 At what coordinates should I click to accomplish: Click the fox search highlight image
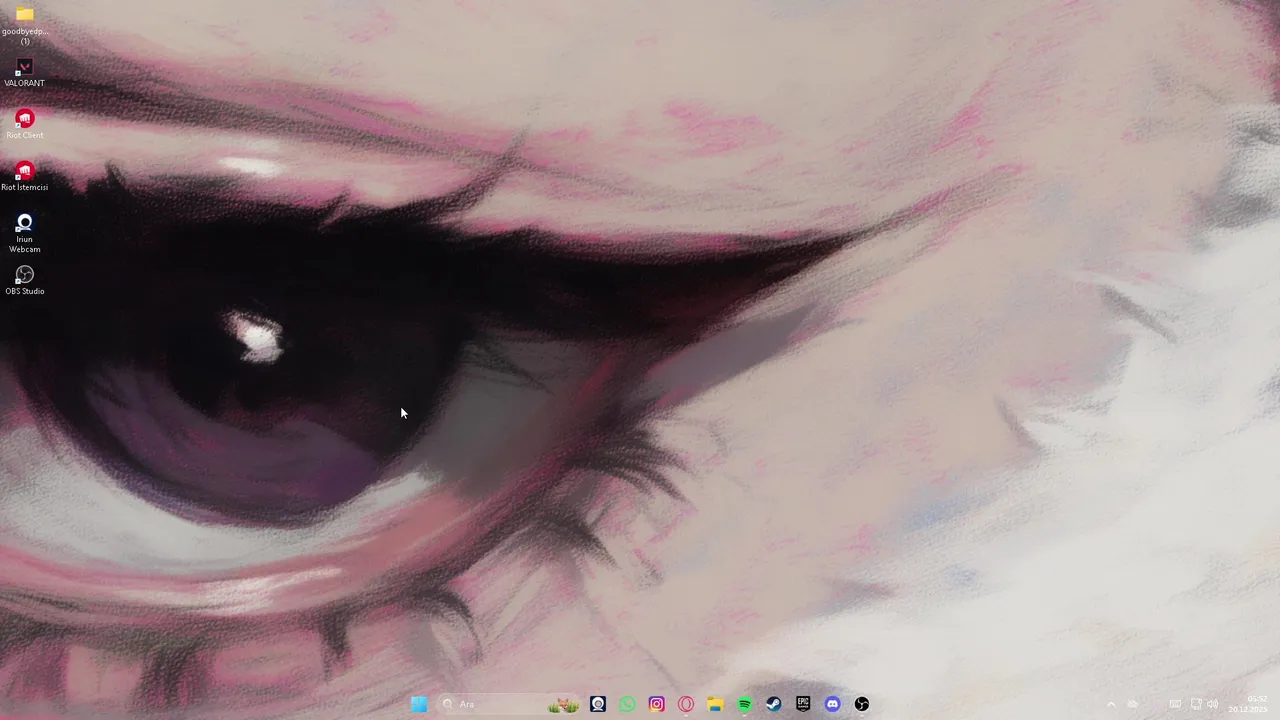pyautogui.click(x=564, y=705)
